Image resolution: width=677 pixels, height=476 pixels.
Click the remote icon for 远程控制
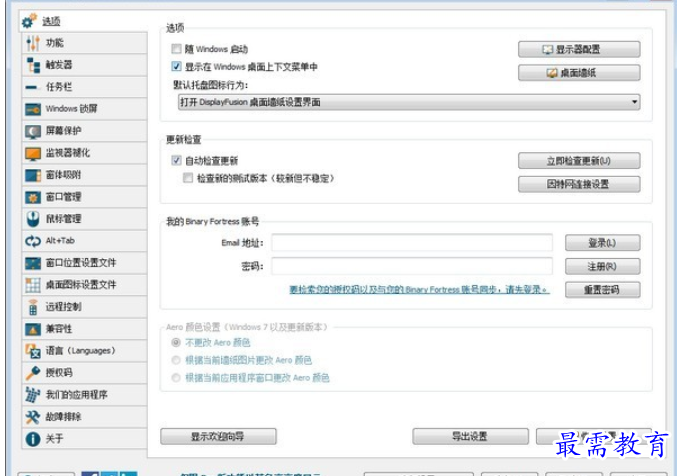point(33,307)
